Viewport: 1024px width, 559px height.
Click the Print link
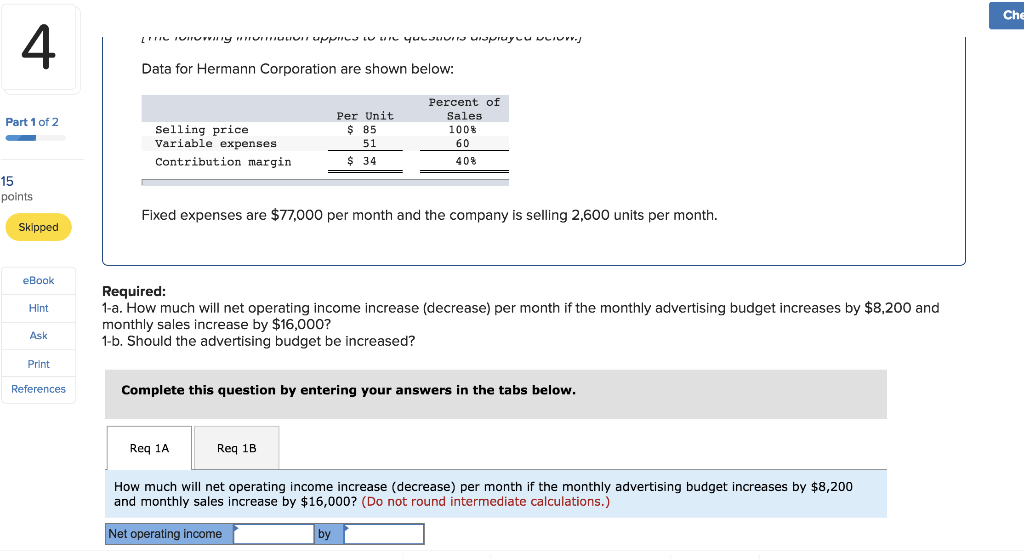point(39,364)
